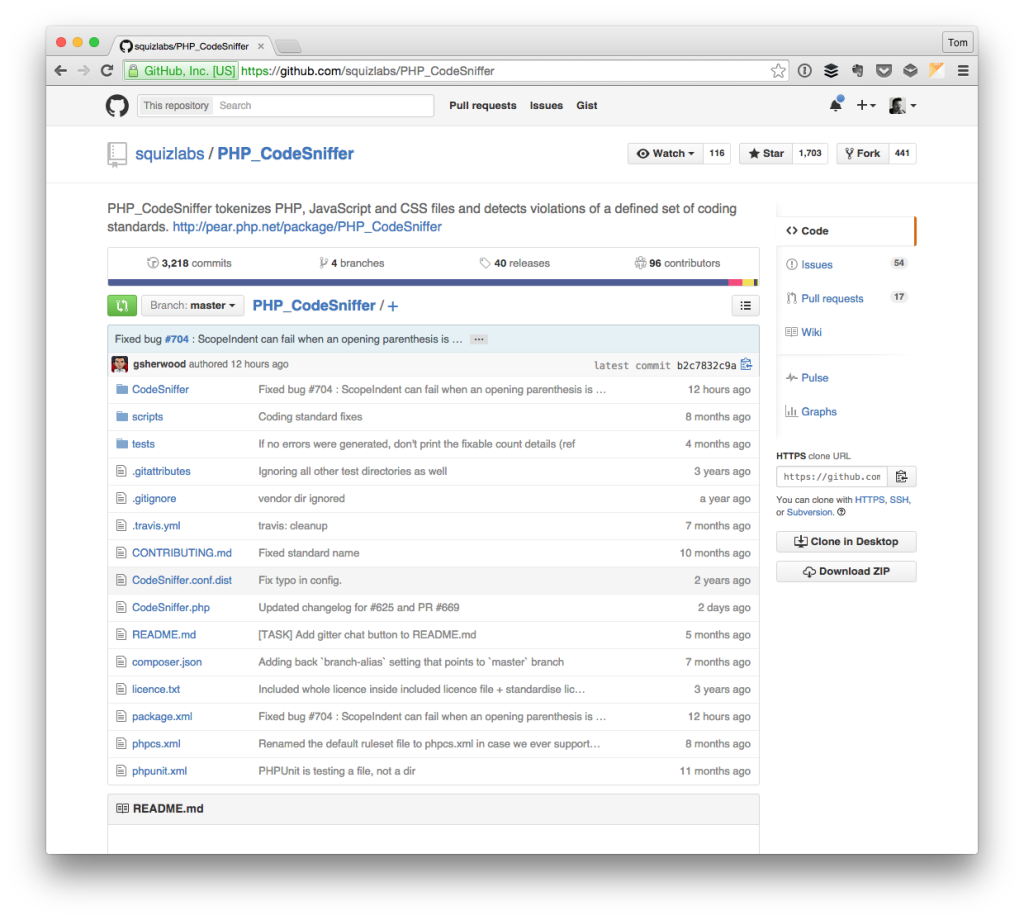1024x920 pixels.
Task: Expand the commit message ellipsis button
Action: (x=479, y=340)
